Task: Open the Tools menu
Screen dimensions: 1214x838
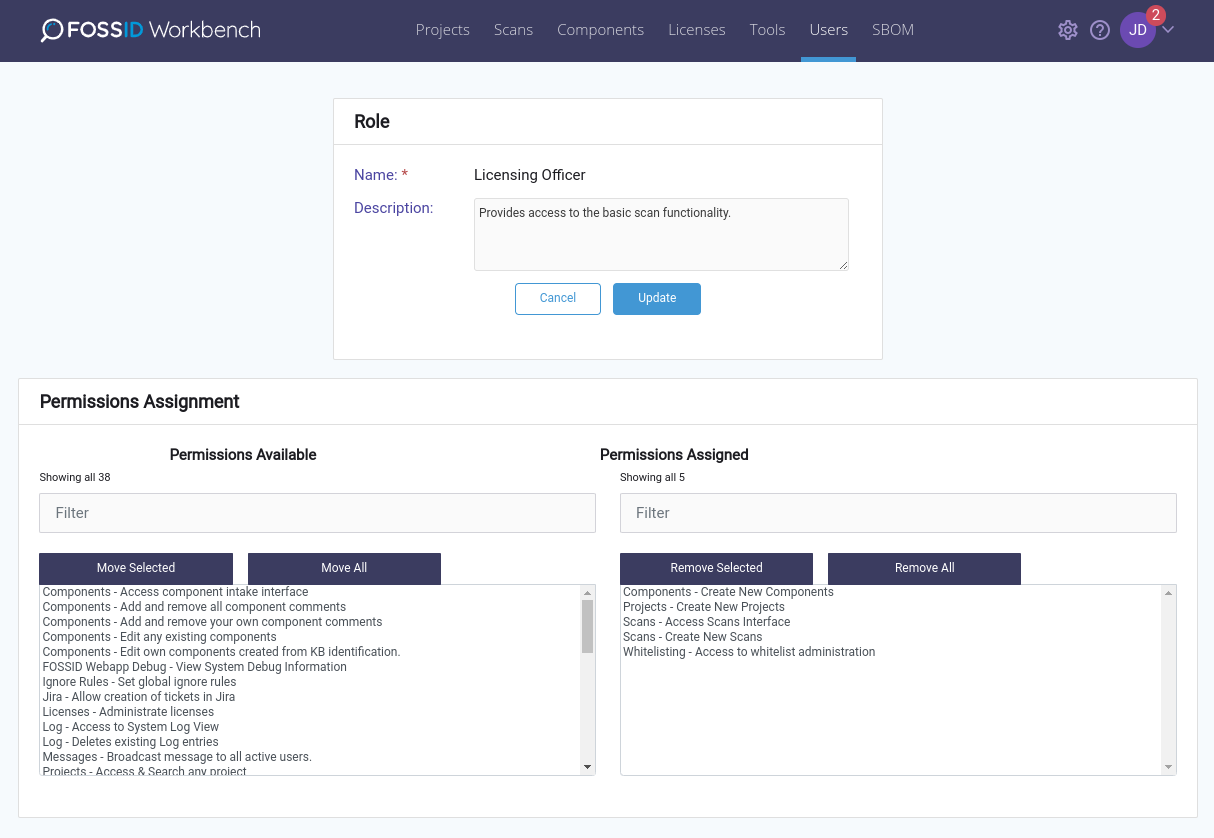Action: tap(767, 30)
